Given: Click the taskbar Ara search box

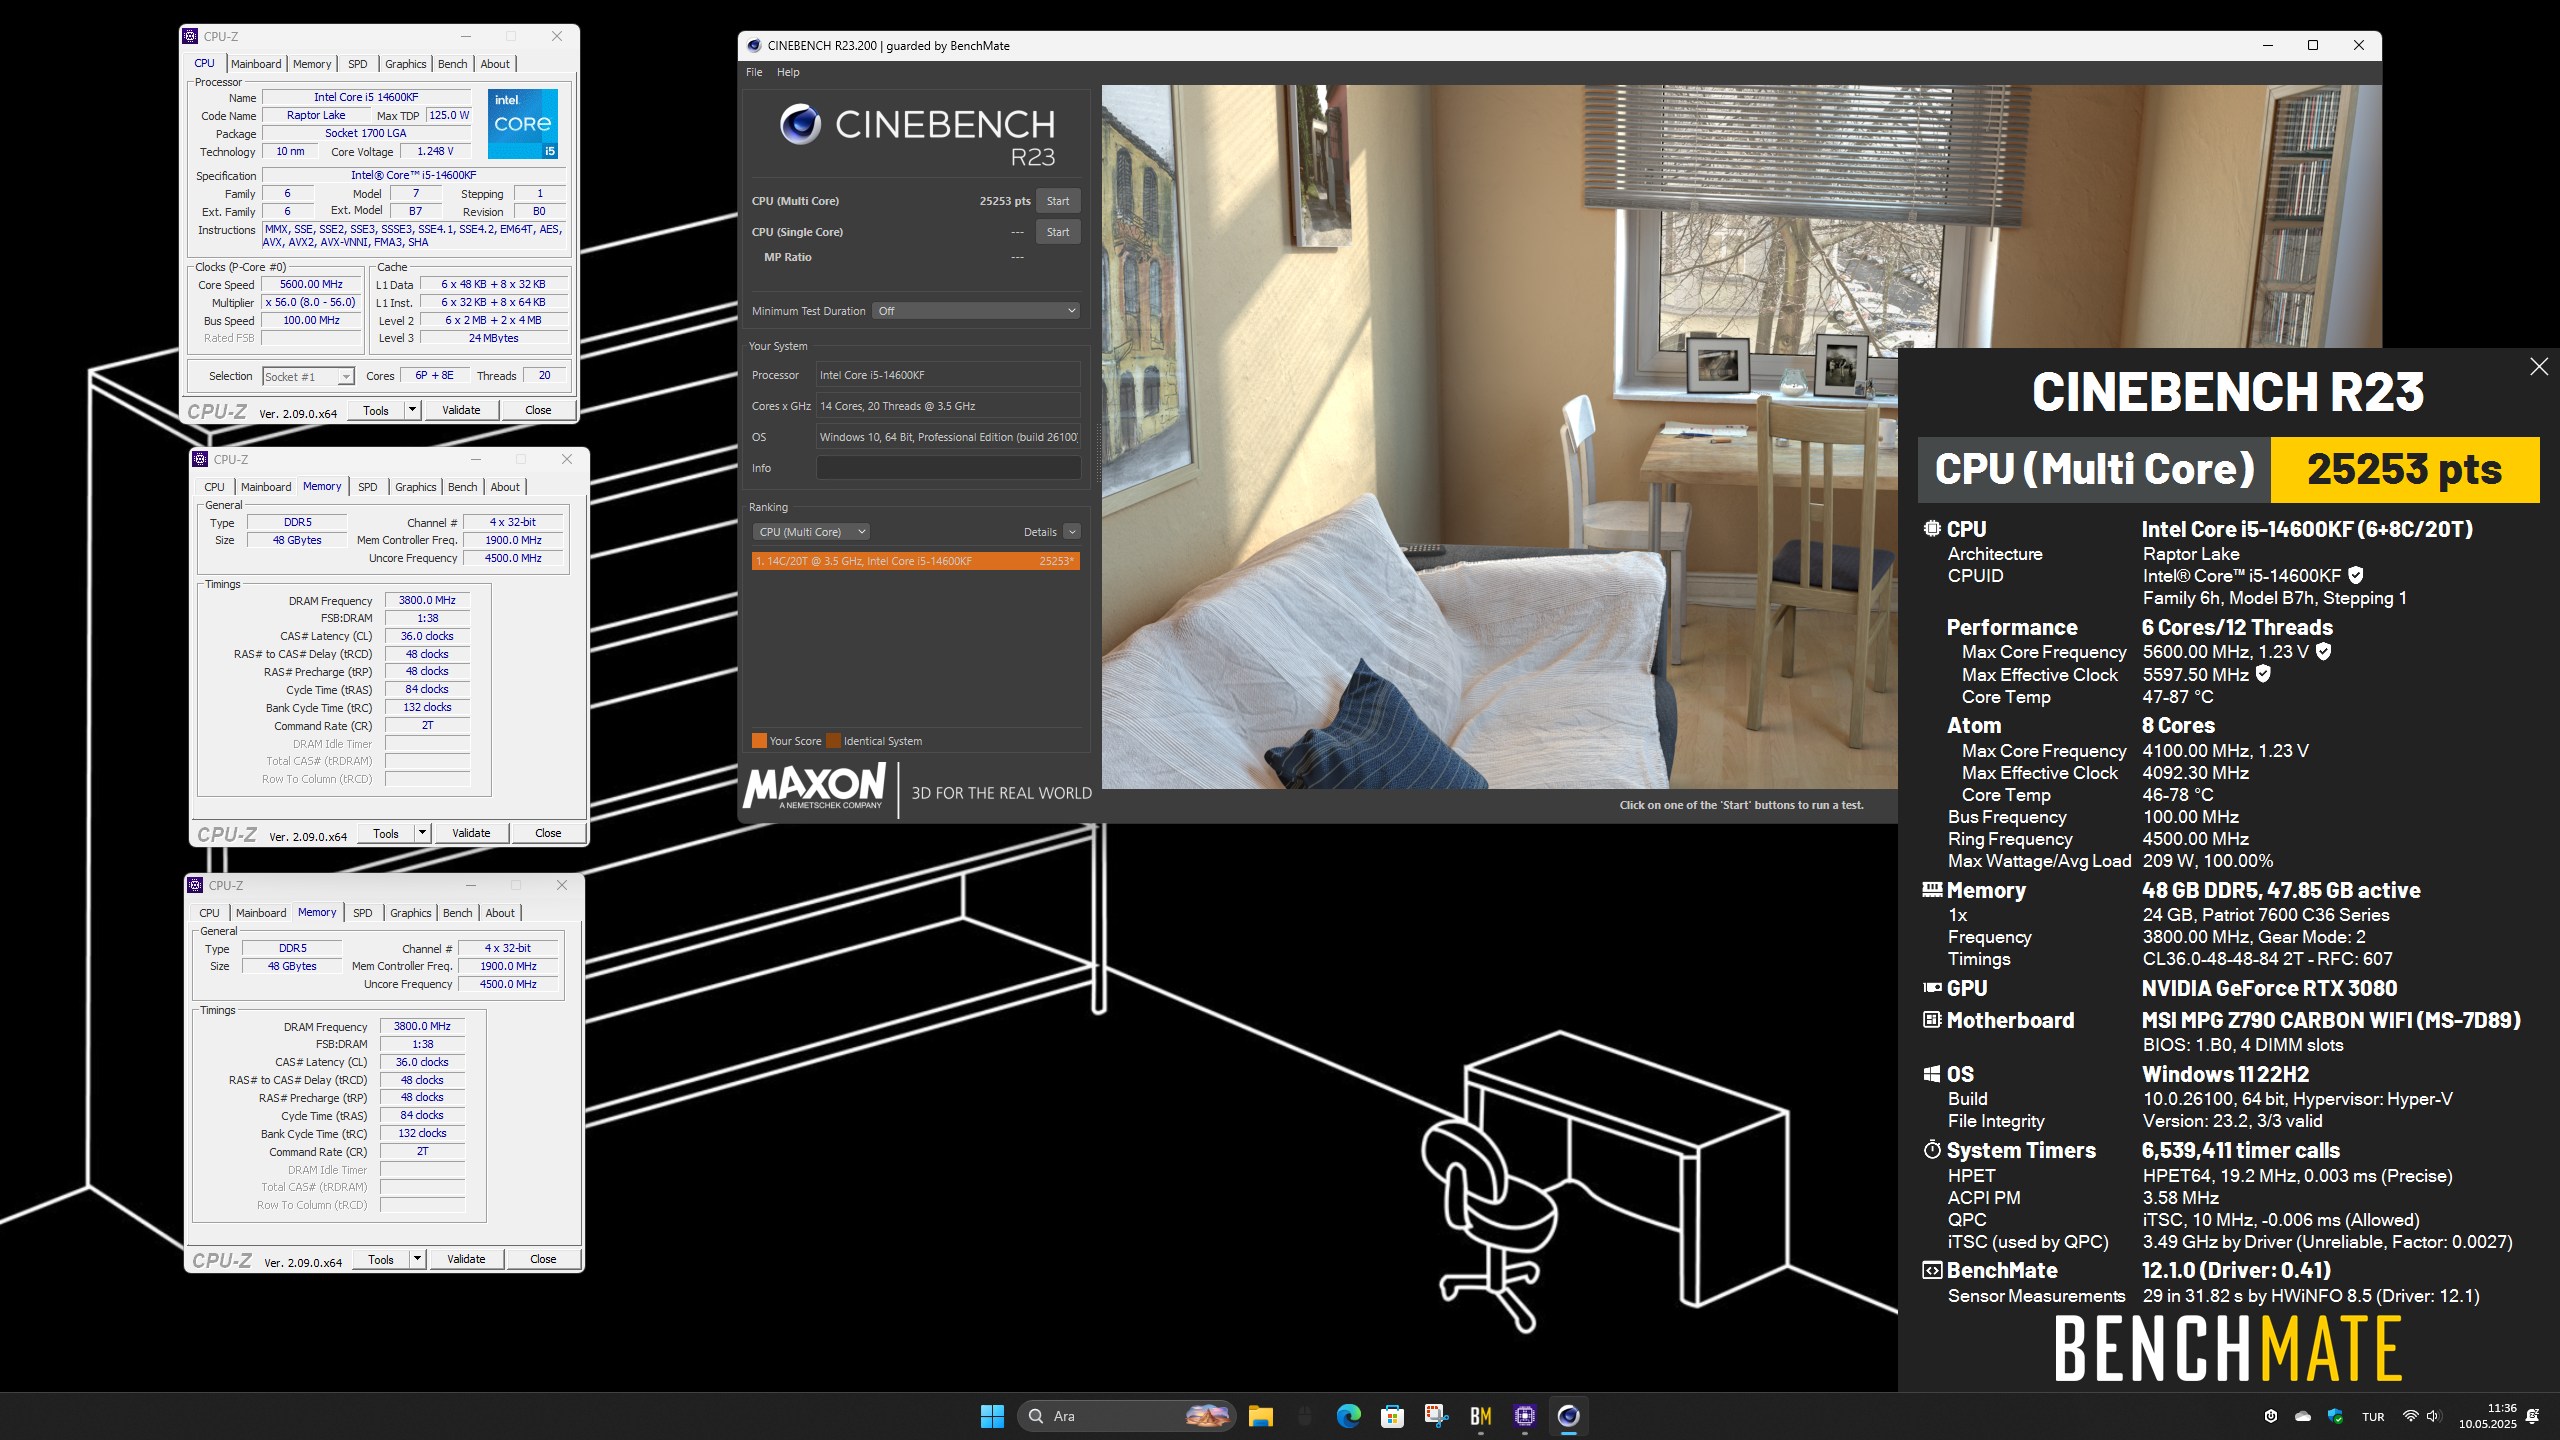Looking at the screenshot, I should [1127, 1416].
